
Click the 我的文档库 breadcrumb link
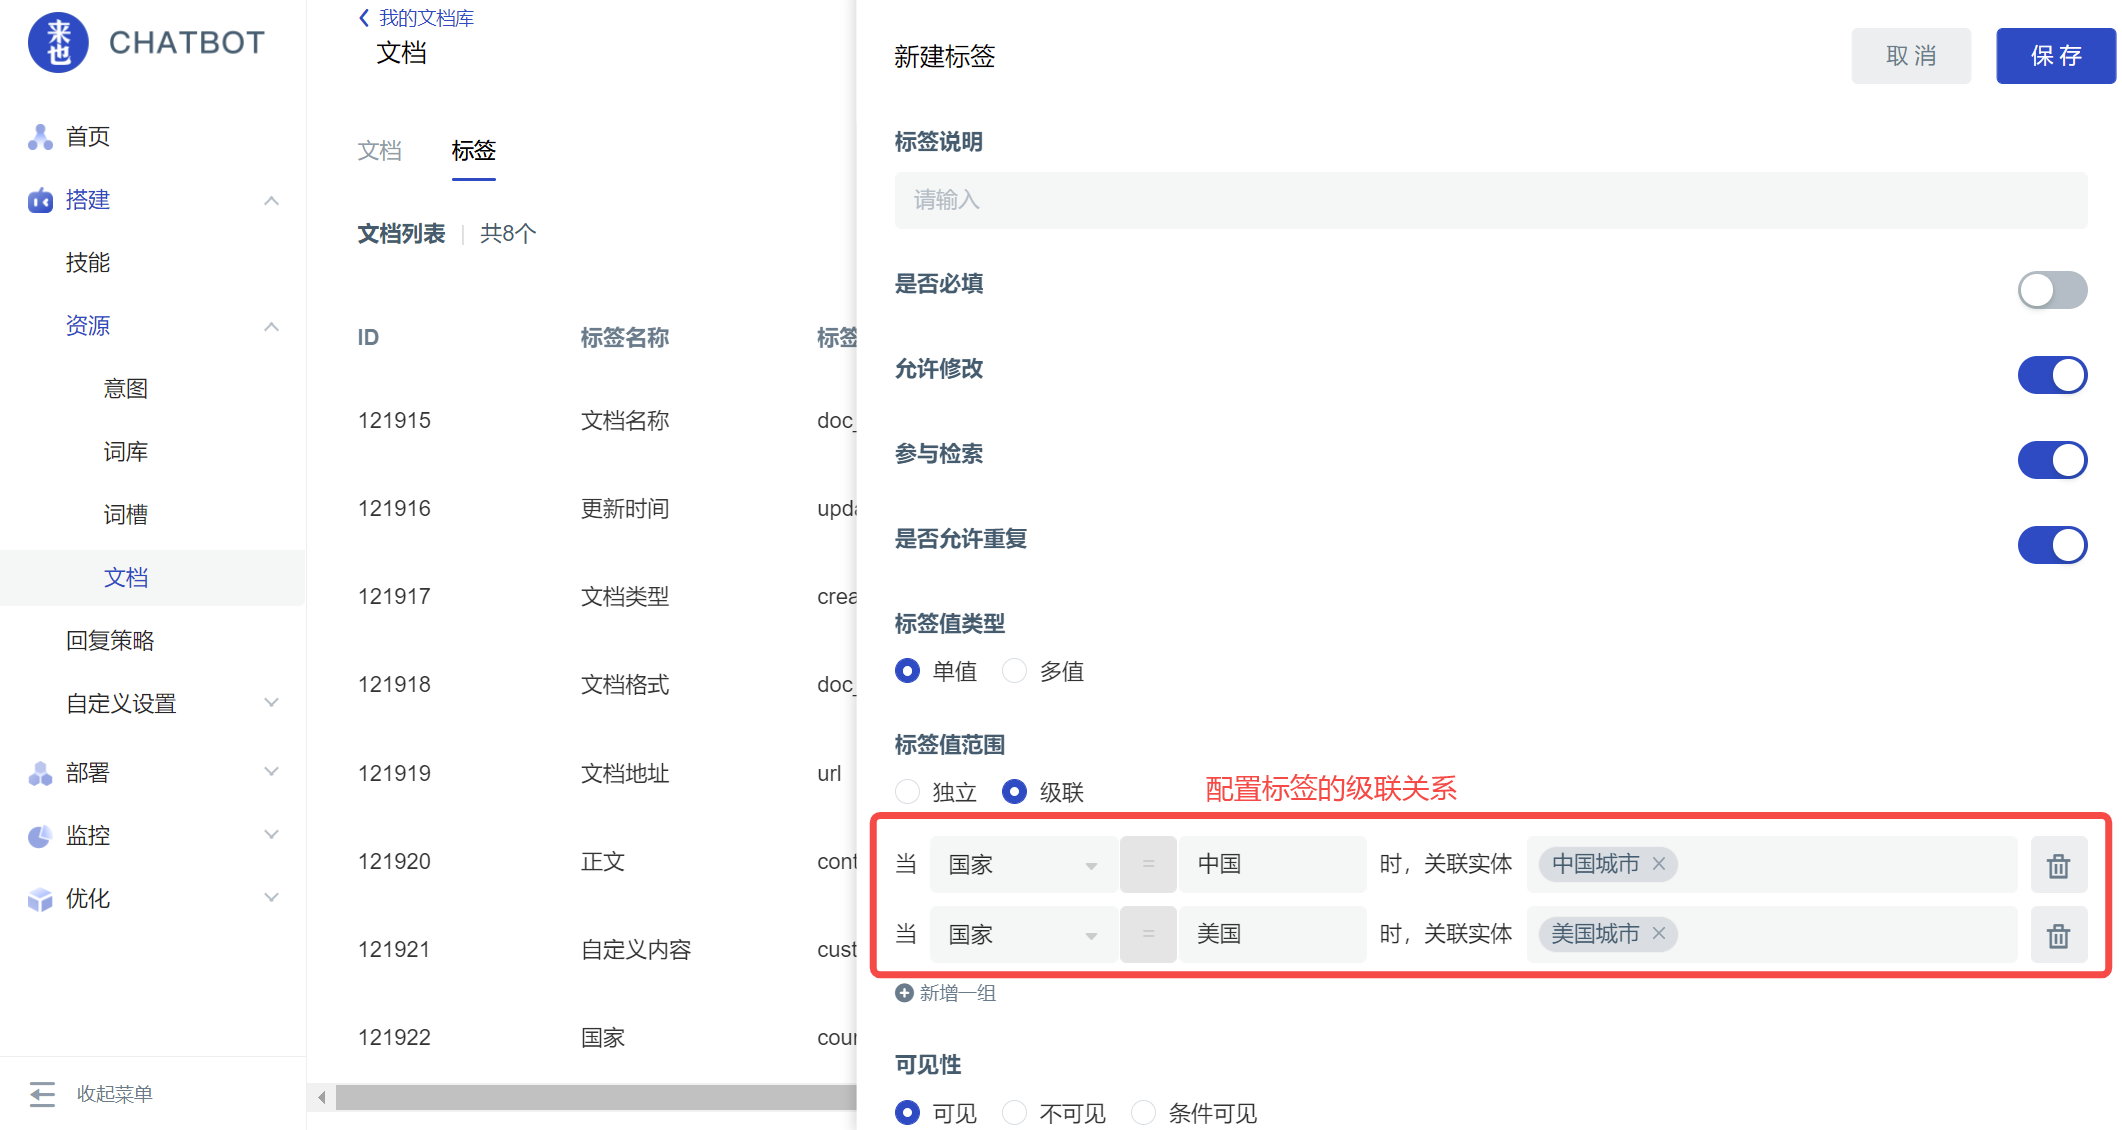[427, 18]
